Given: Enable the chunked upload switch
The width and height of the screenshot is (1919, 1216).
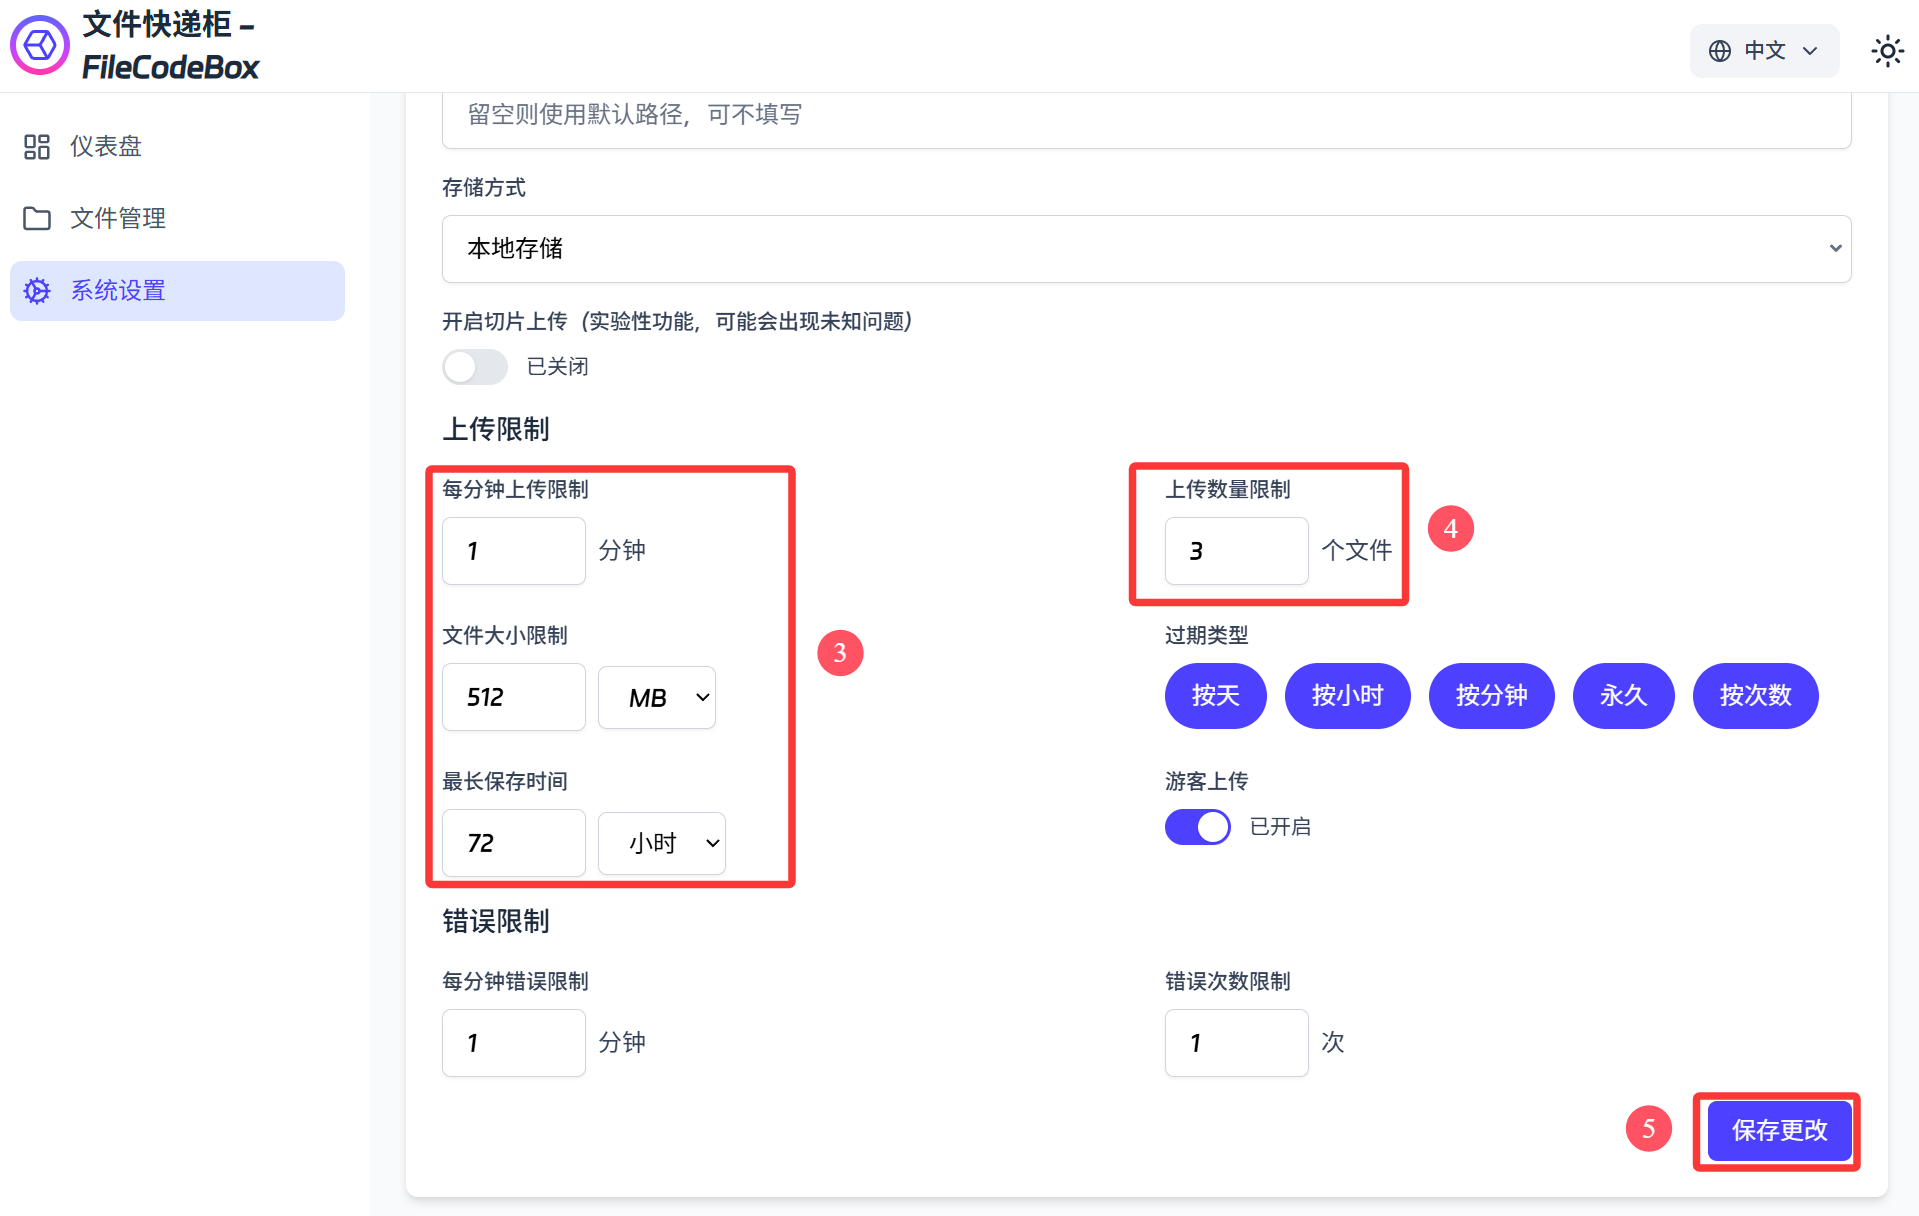Looking at the screenshot, I should point(475,367).
